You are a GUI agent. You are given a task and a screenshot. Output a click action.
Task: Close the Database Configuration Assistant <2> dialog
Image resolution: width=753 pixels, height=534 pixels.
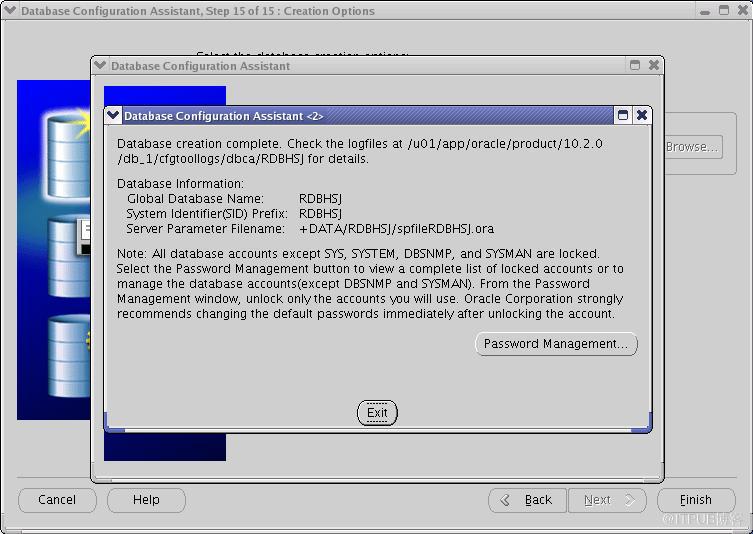(642, 115)
